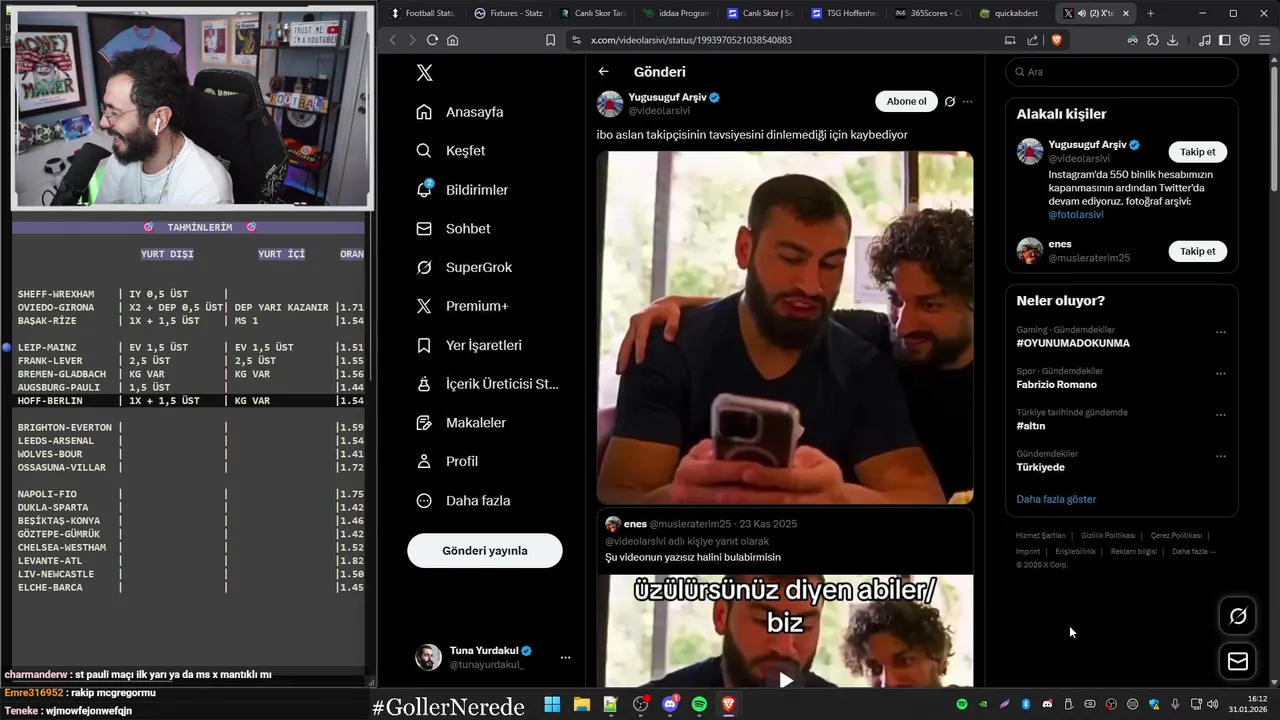The image size is (1280, 720).
Task: Open SuperGrok from the sidebar
Action: click(x=464, y=268)
